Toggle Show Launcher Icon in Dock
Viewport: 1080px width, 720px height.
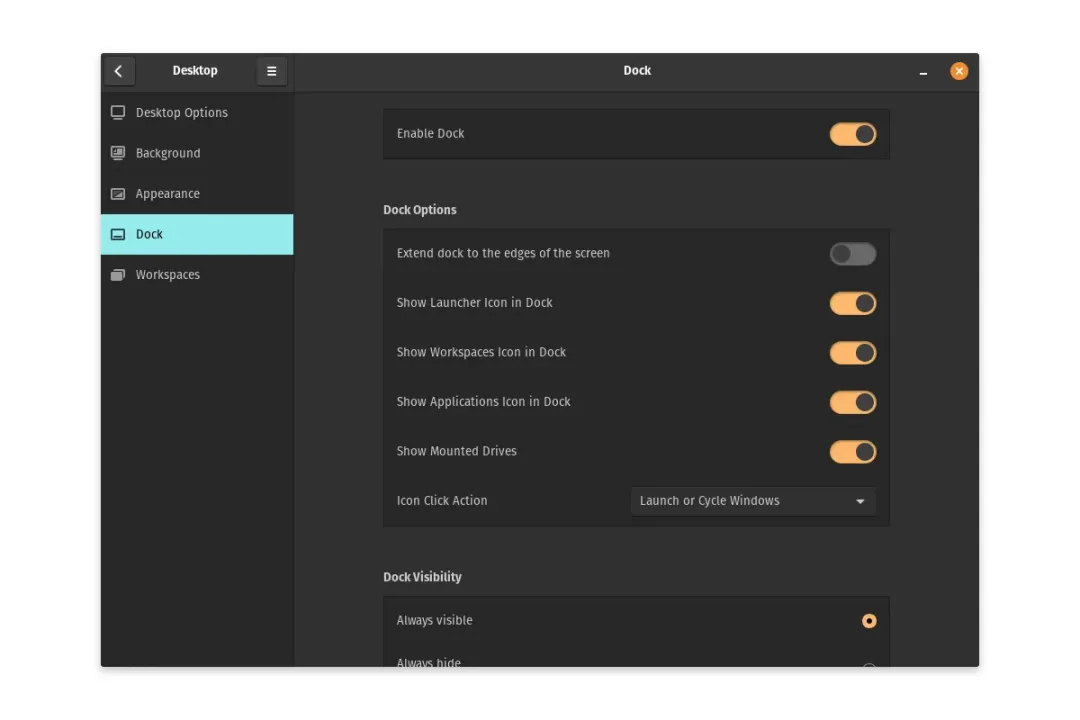click(x=853, y=303)
